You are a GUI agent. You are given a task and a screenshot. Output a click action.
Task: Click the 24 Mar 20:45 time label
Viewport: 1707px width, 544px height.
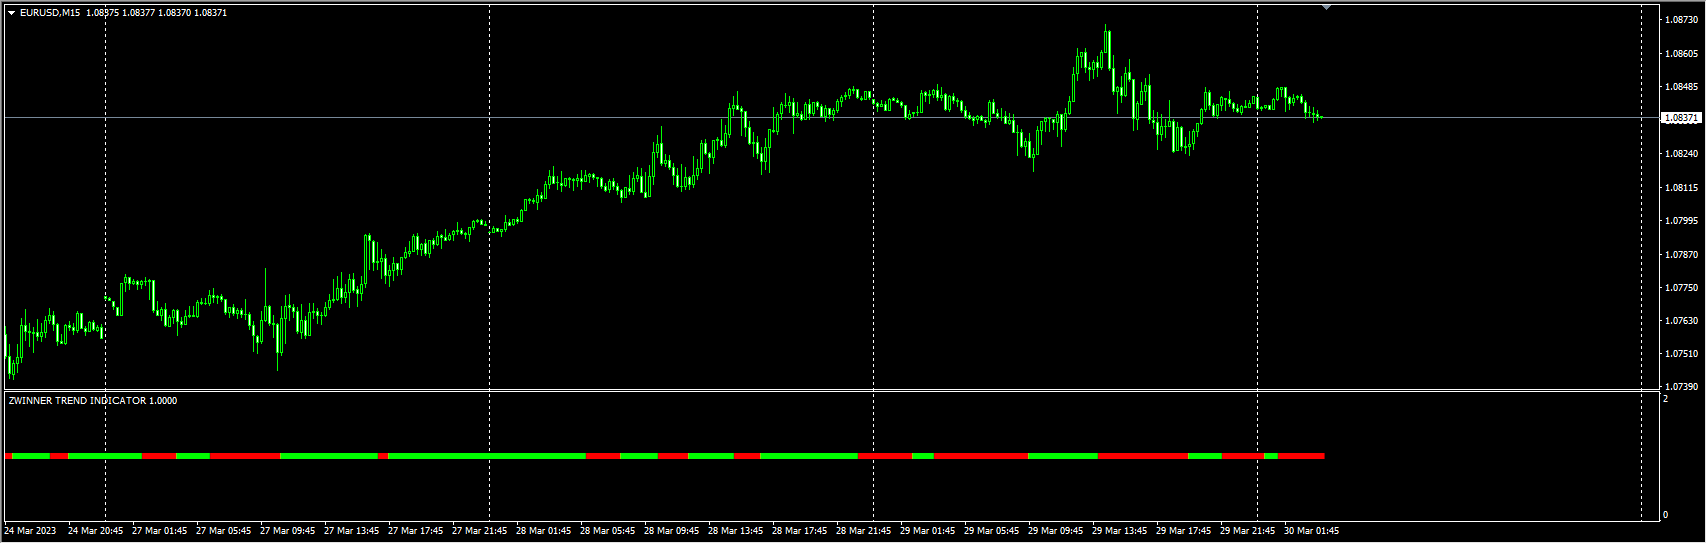[96, 531]
